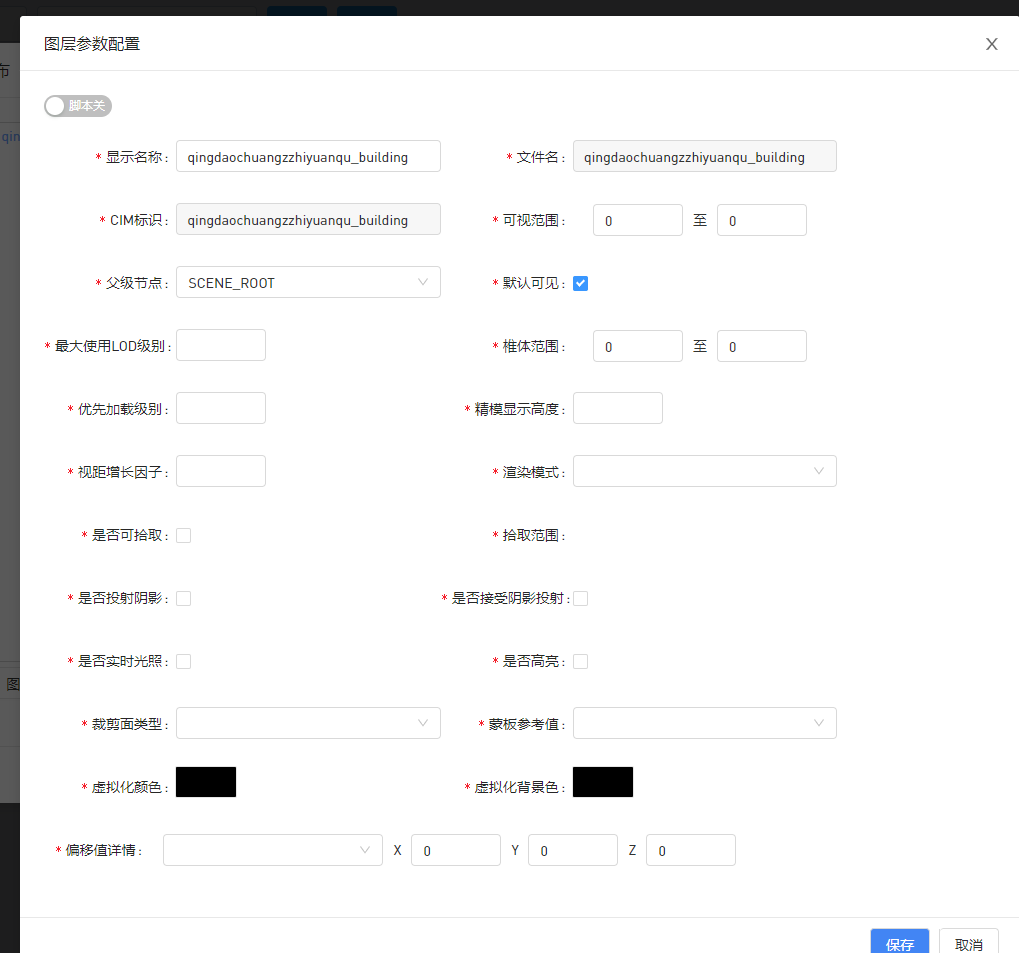The image size is (1019, 953).
Task: Click the 精模显示高度 input field
Action: click(617, 408)
